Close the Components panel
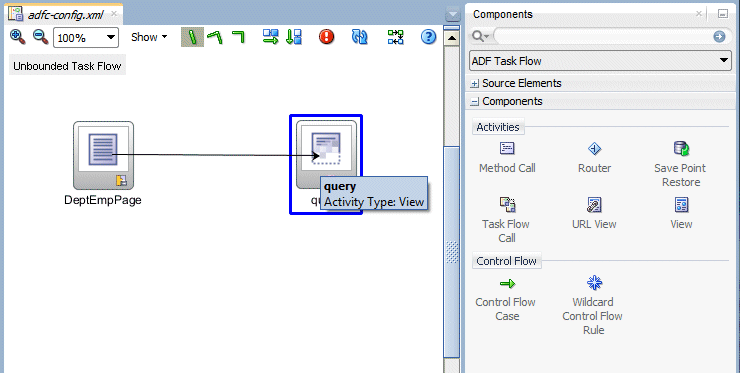740x373 pixels. tap(699, 14)
